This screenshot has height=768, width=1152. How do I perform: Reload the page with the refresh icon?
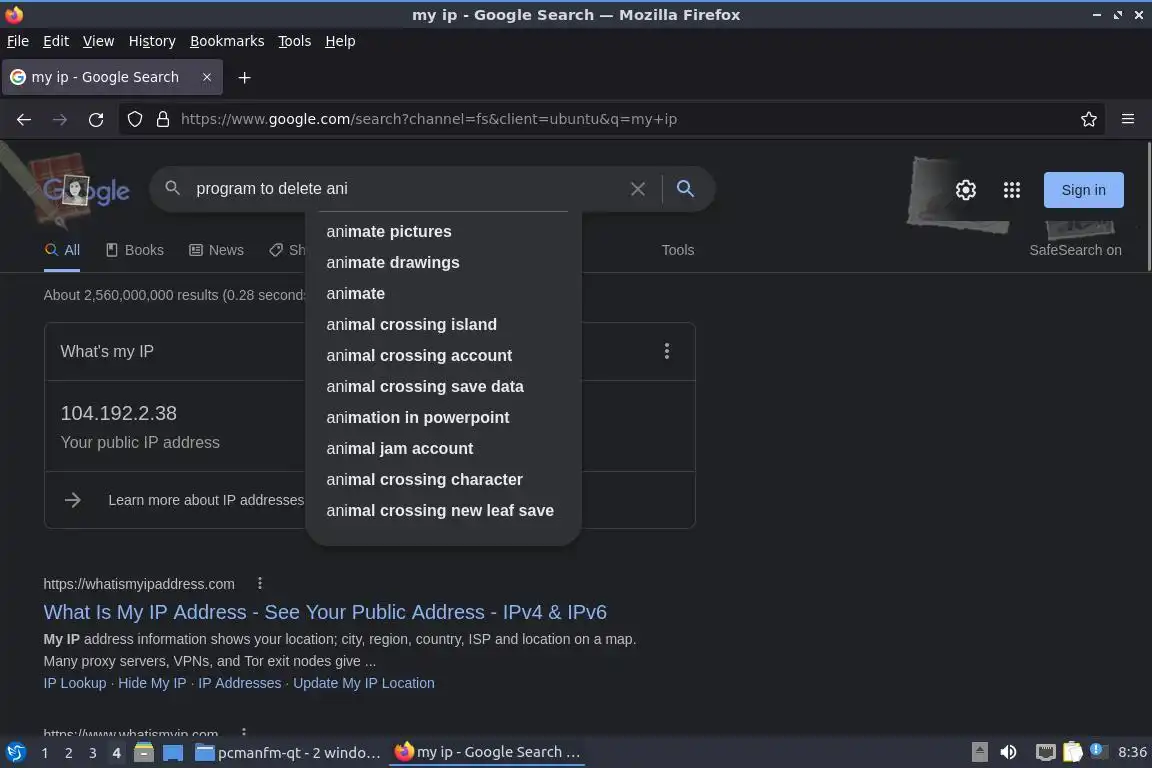[x=96, y=119]
